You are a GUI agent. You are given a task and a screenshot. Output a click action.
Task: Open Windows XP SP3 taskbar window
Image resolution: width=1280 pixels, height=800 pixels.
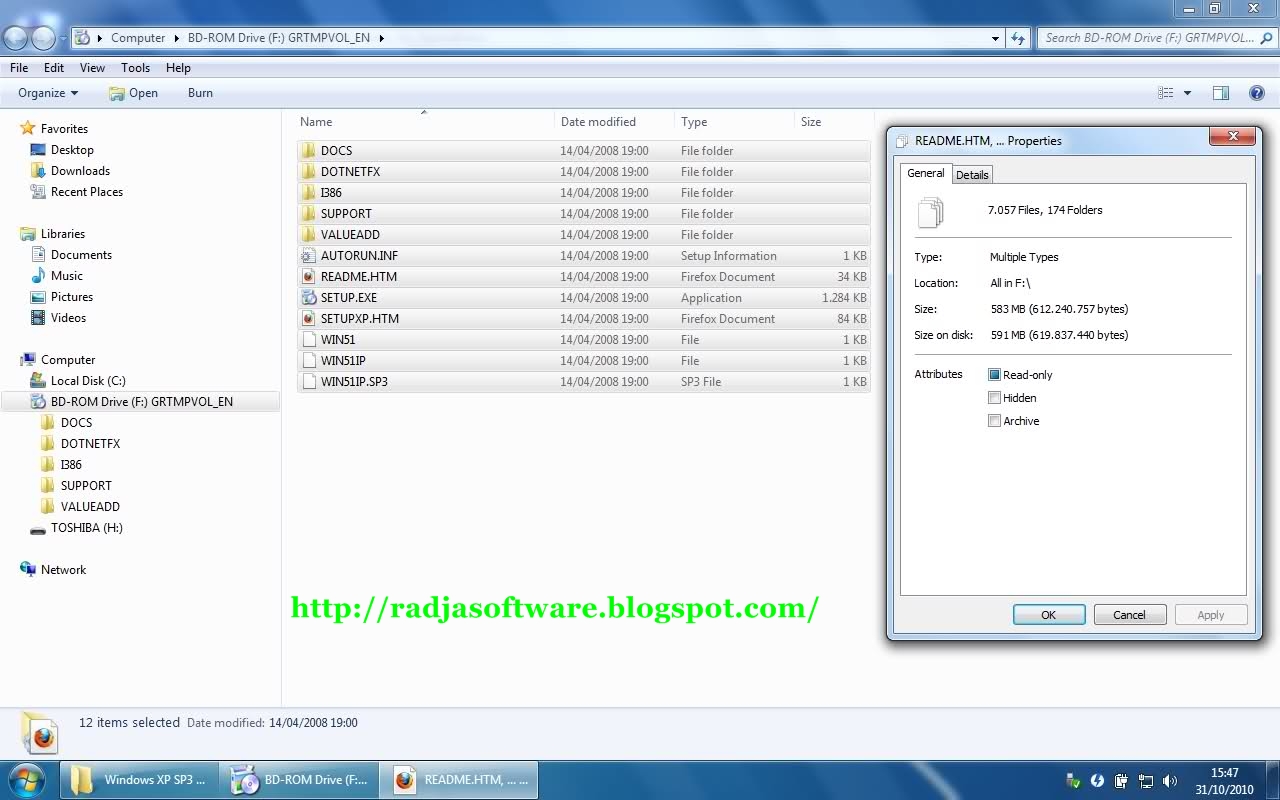[139, 780]
